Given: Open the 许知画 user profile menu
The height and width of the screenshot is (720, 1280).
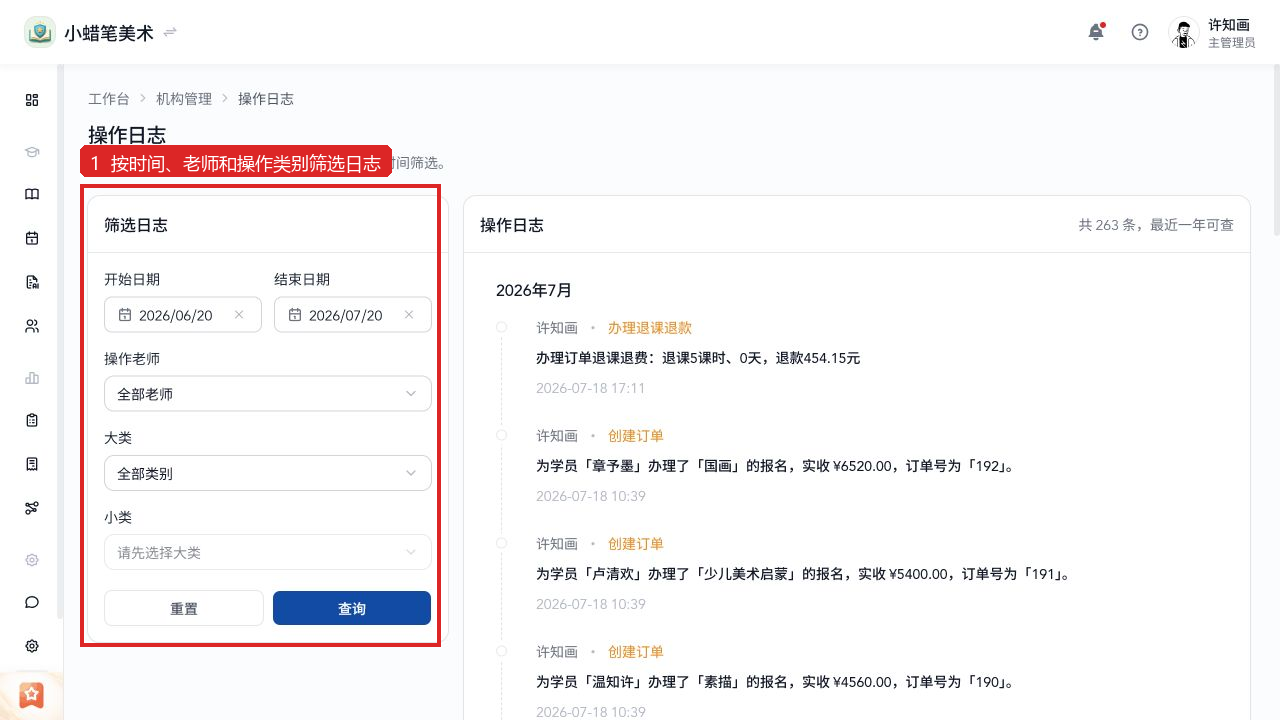Looking at the screenshot, I should tap(1212, 33).
